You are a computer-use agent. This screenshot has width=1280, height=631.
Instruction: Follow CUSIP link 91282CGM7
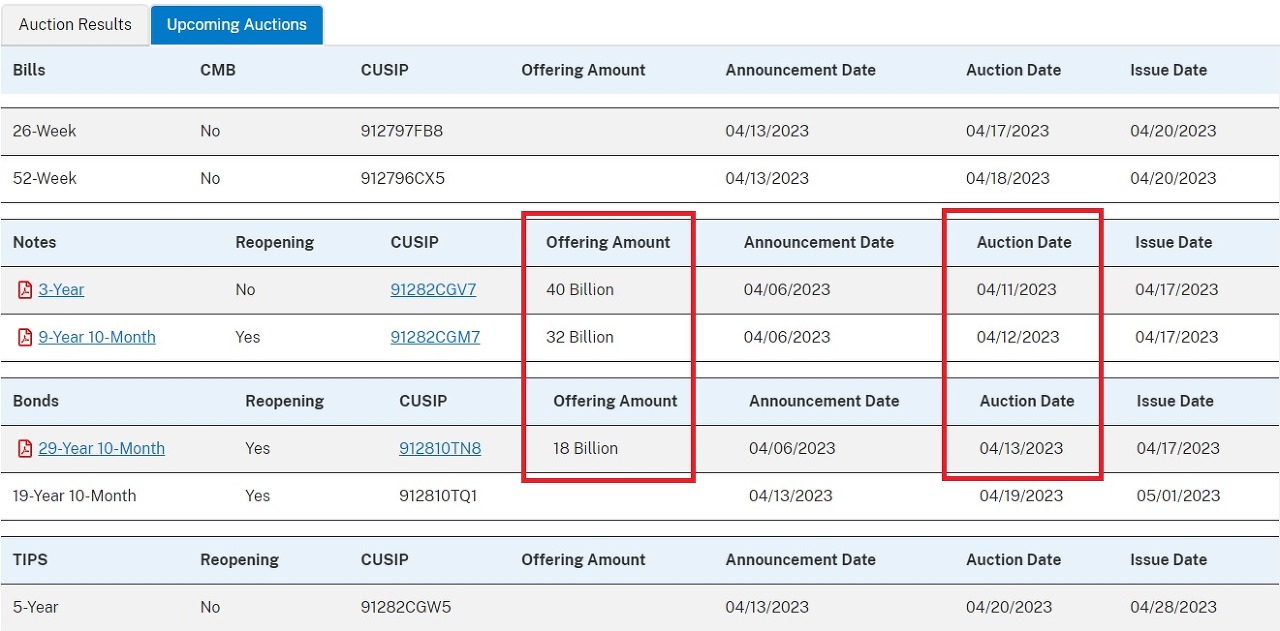click(x=435, y=337)
